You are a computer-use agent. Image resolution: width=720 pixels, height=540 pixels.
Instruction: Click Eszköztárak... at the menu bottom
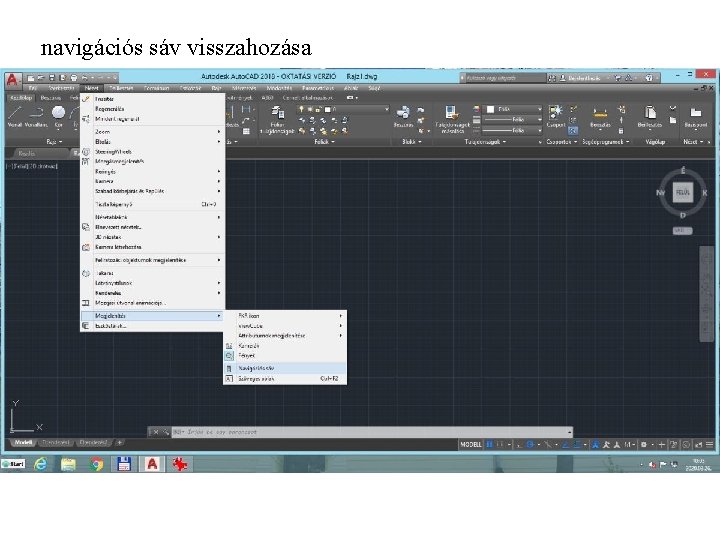(153, 326)
